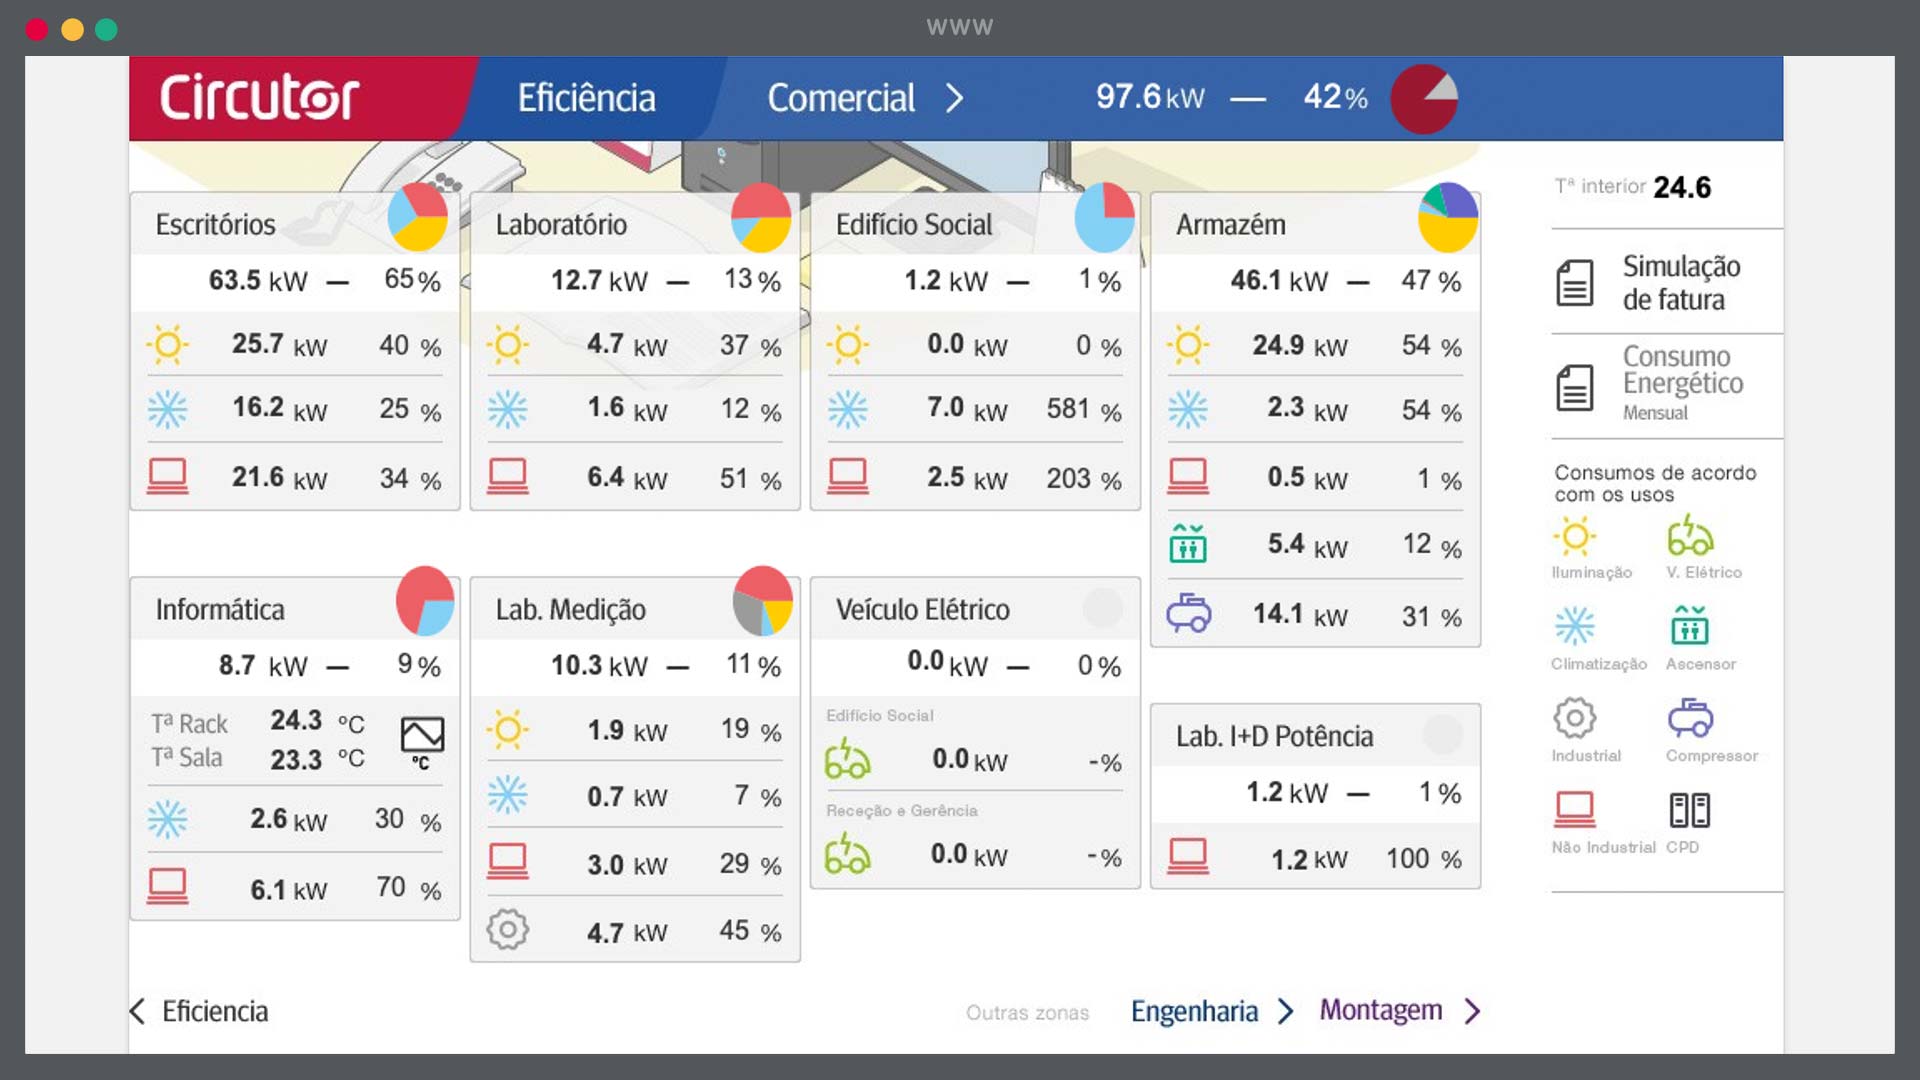Expand the Comercial zone chevron
The width and height of the screenshot is (1920, 1080).
(955, 98)
